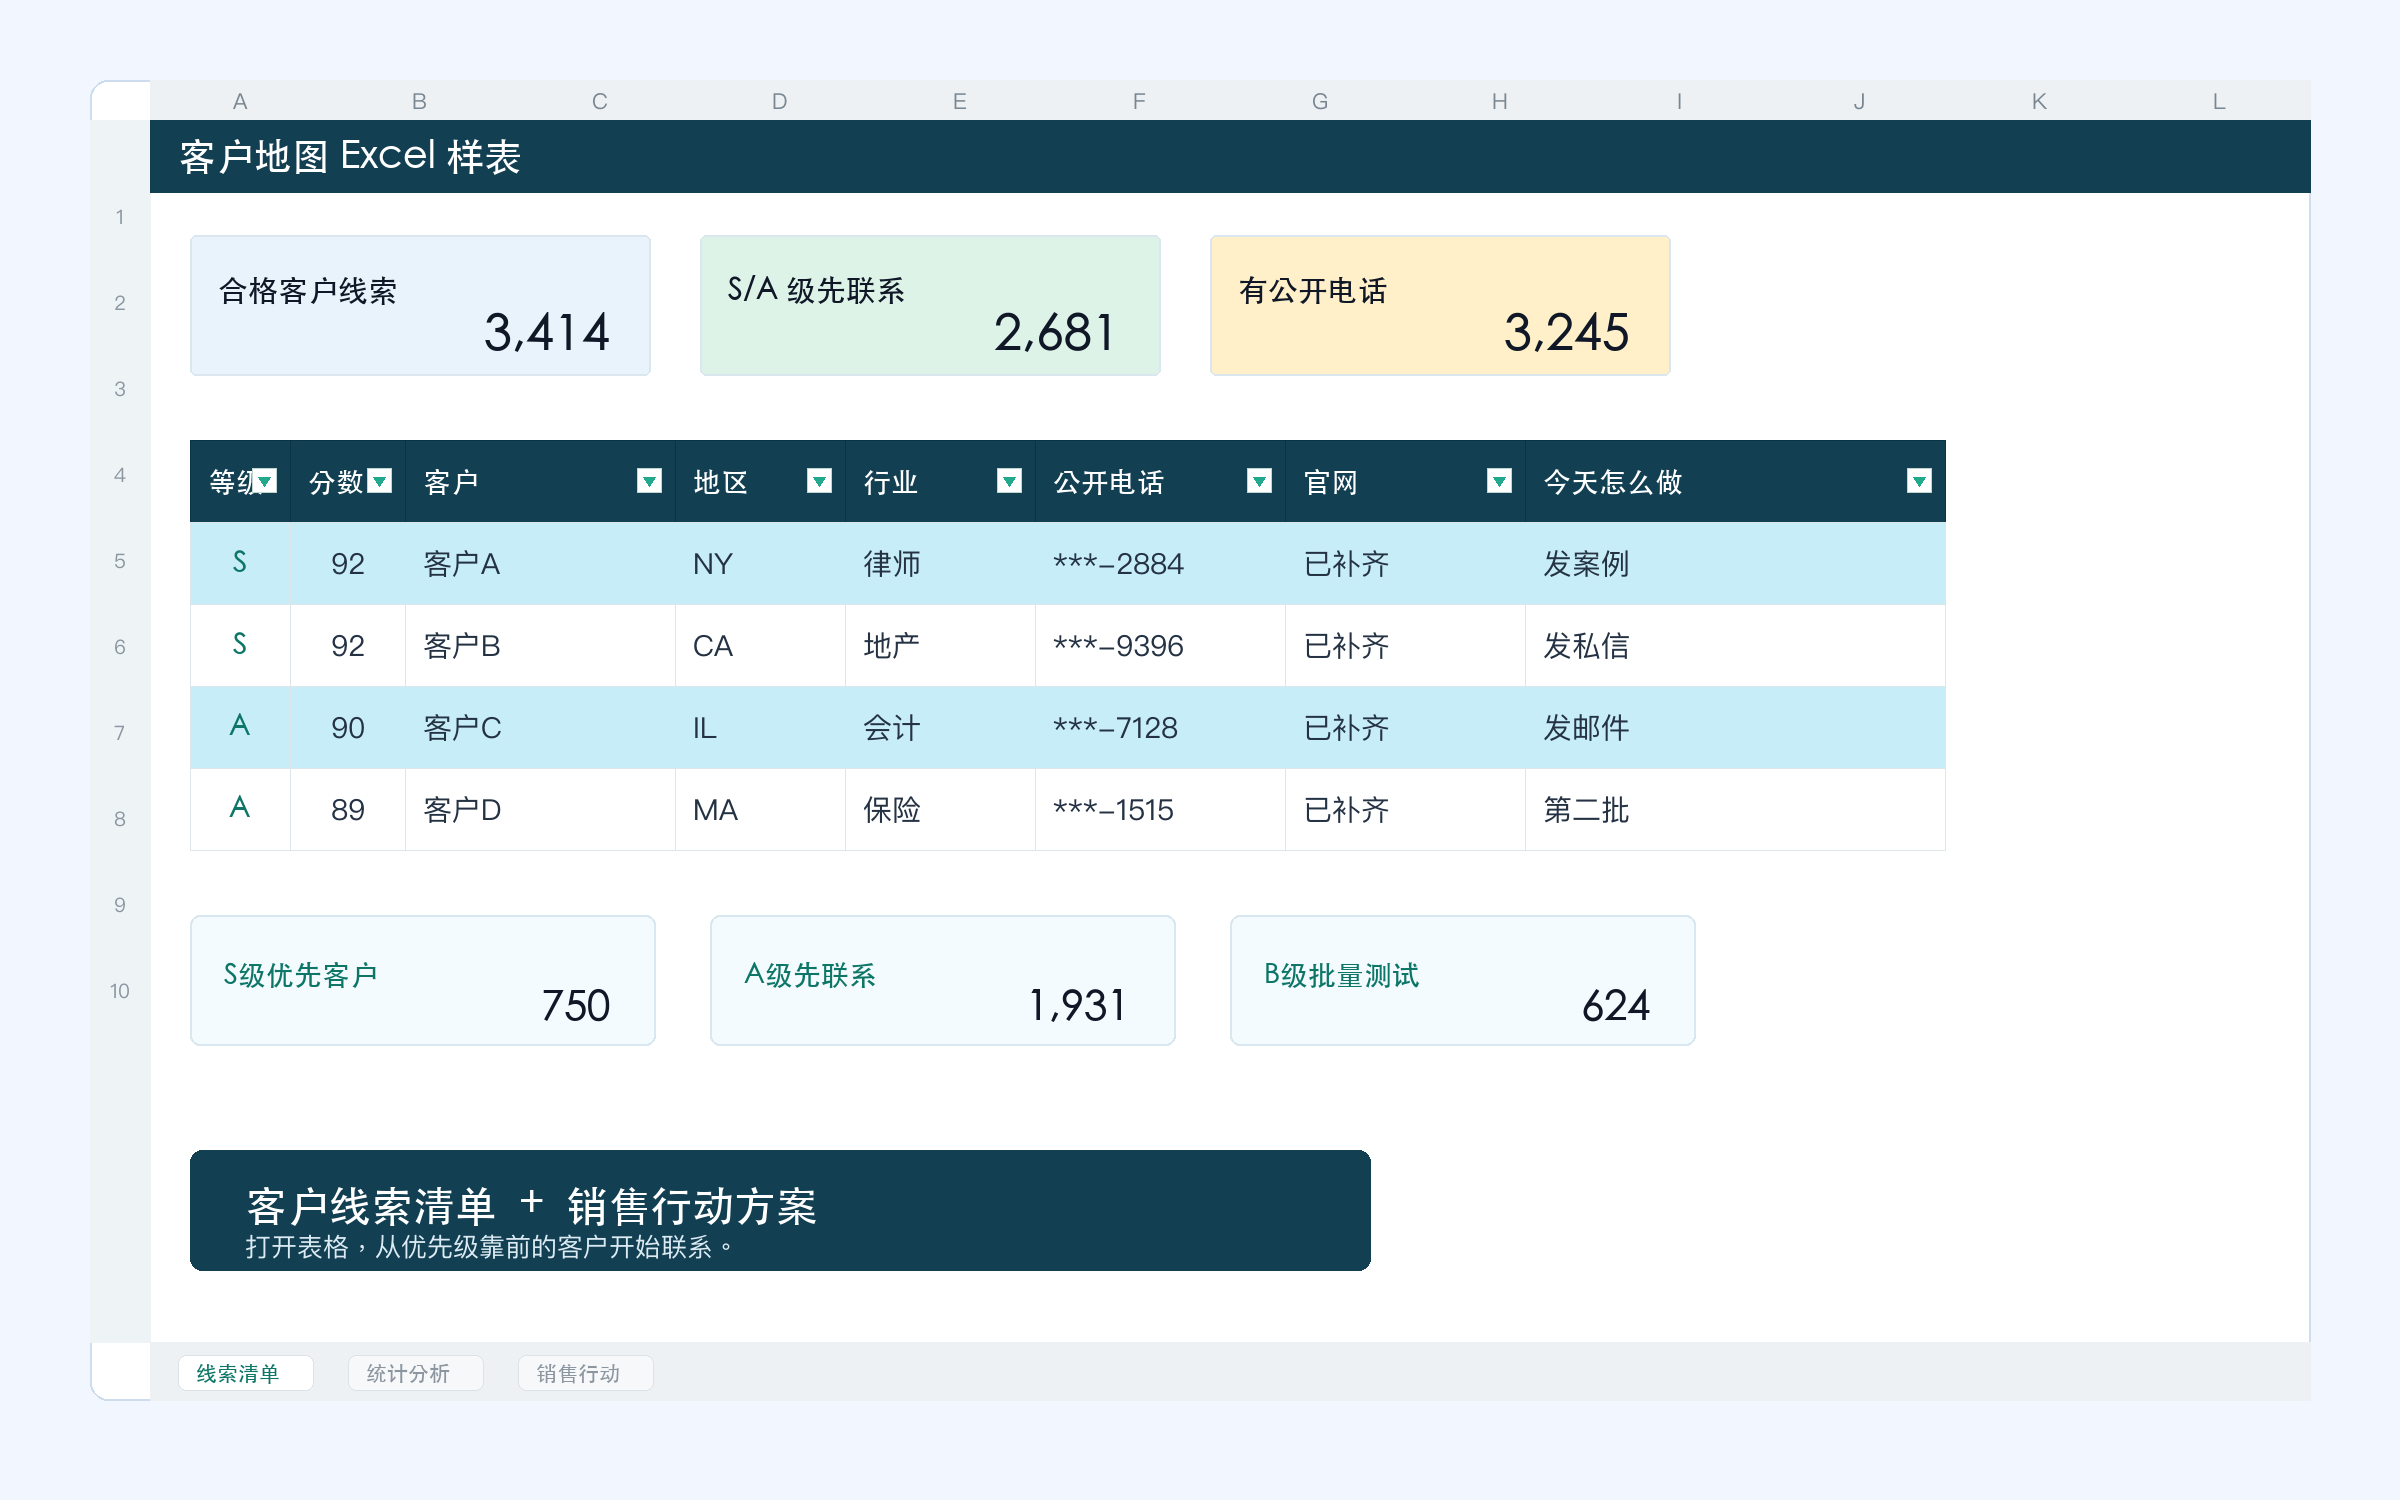The height and width of the screenshot is (1500, 2400).
Task: Select row 10 header number
Action: [x=120, y=991]
